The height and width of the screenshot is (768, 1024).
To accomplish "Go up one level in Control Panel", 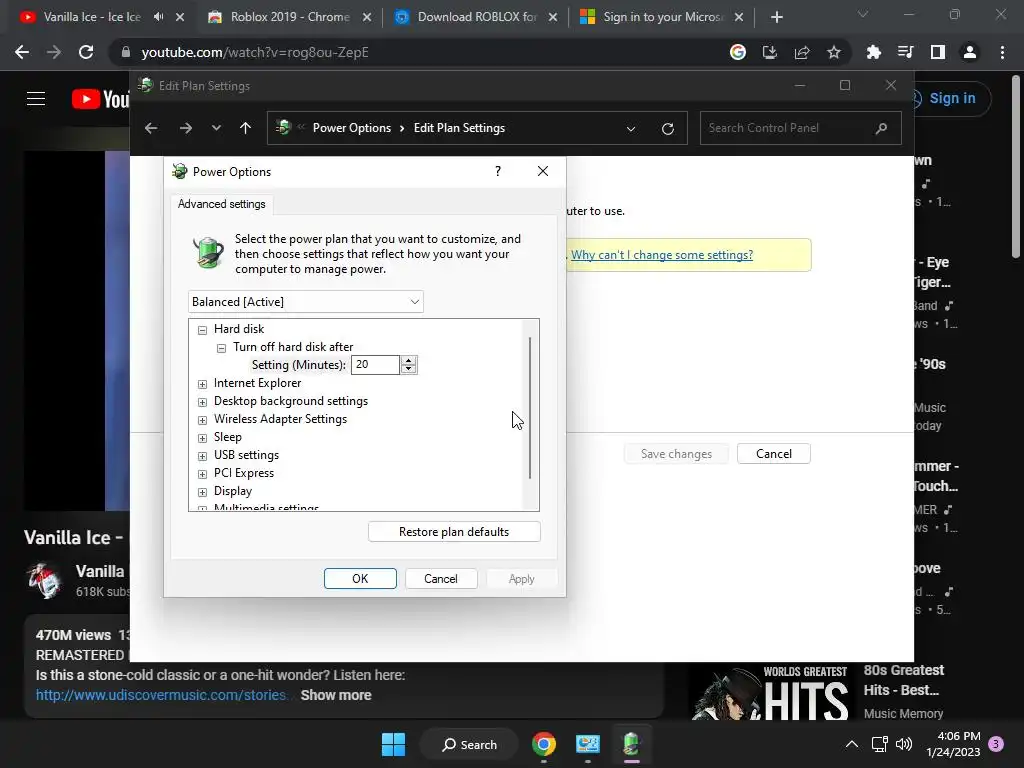I will pyautogui.click(x=246, y=128).
